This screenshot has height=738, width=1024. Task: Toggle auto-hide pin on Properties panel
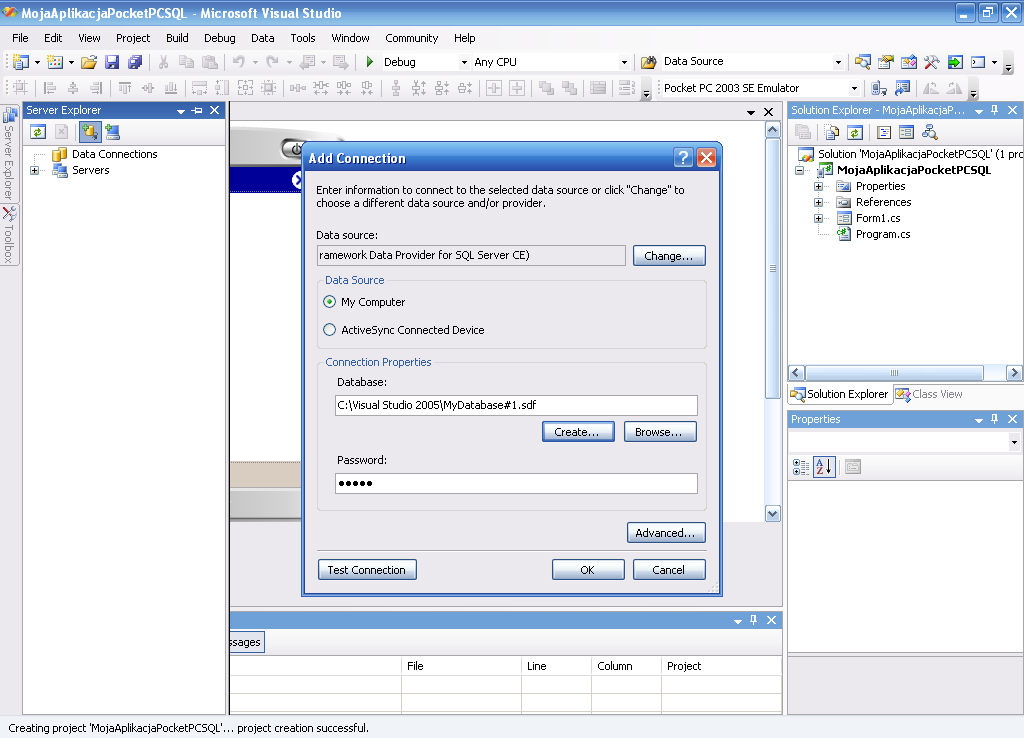[x=995, y=419]
